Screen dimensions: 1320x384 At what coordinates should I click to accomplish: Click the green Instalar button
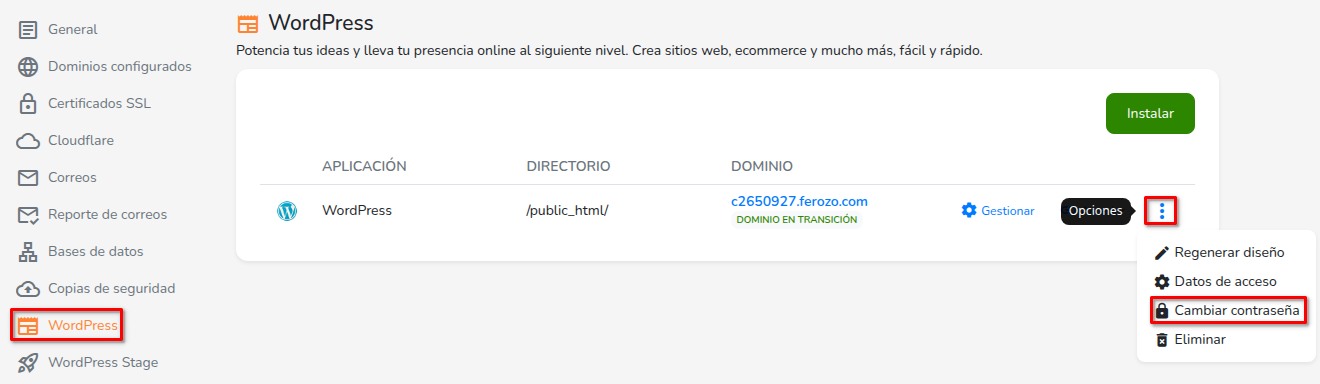click(x=1150, y=114)
